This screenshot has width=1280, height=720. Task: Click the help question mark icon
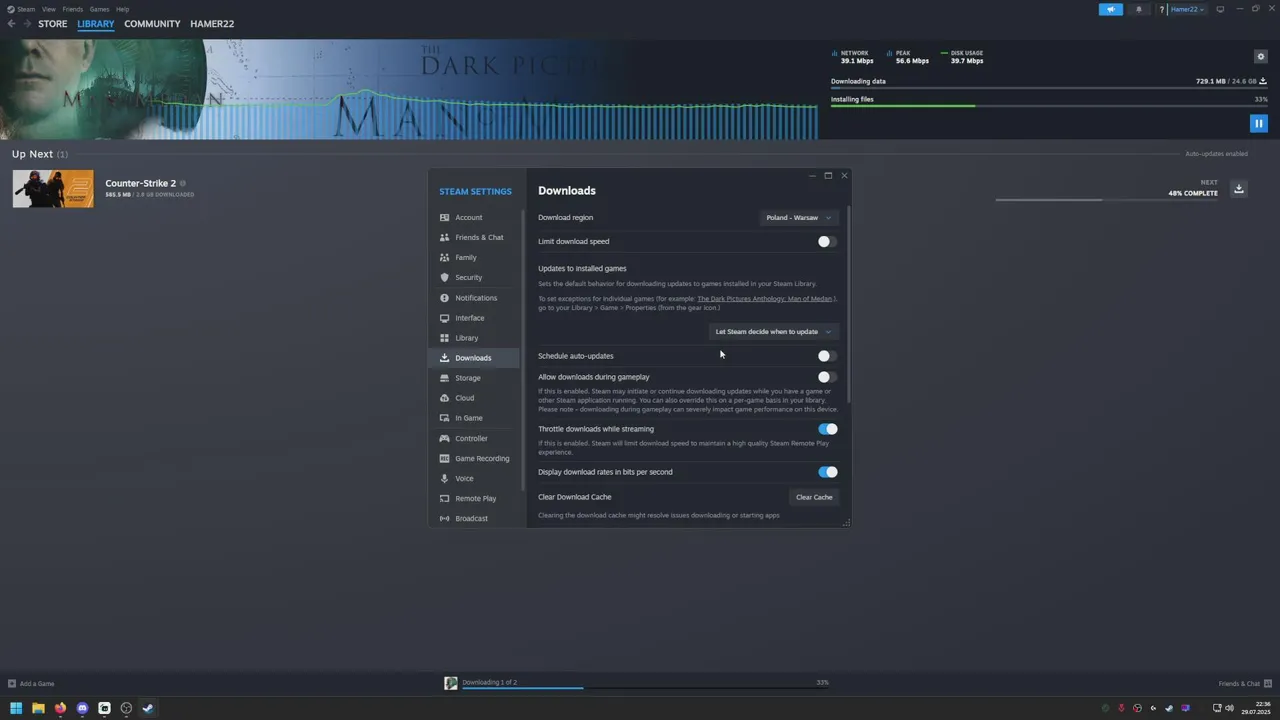tap(1162, 9)
